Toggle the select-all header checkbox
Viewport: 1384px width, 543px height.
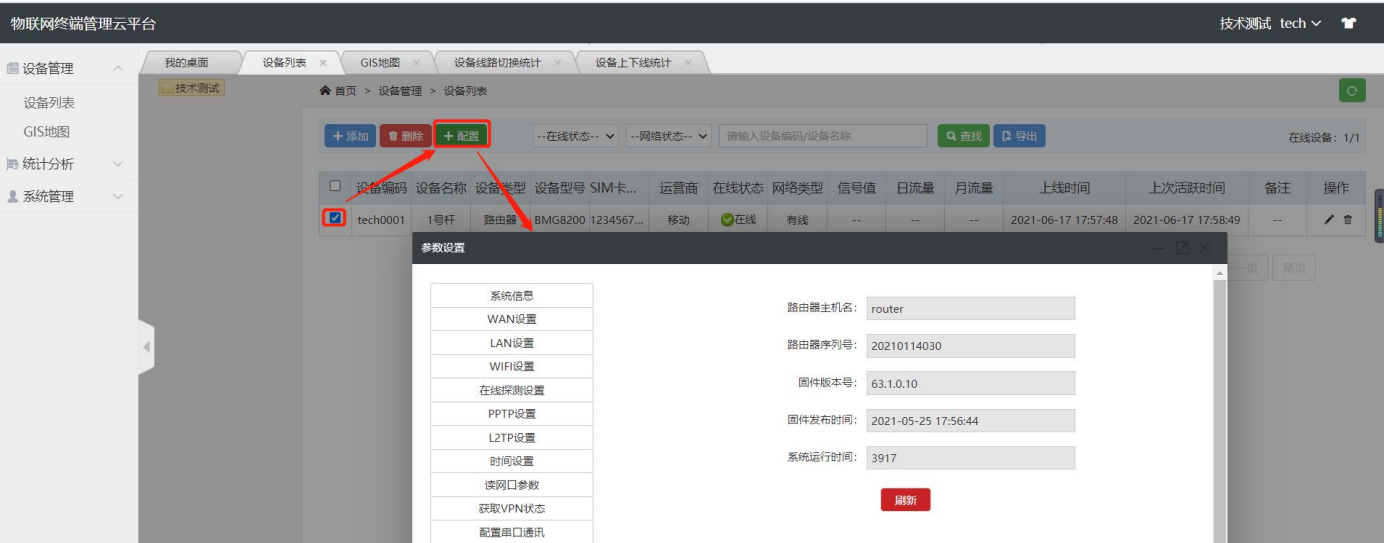click(x=335, y=186)
